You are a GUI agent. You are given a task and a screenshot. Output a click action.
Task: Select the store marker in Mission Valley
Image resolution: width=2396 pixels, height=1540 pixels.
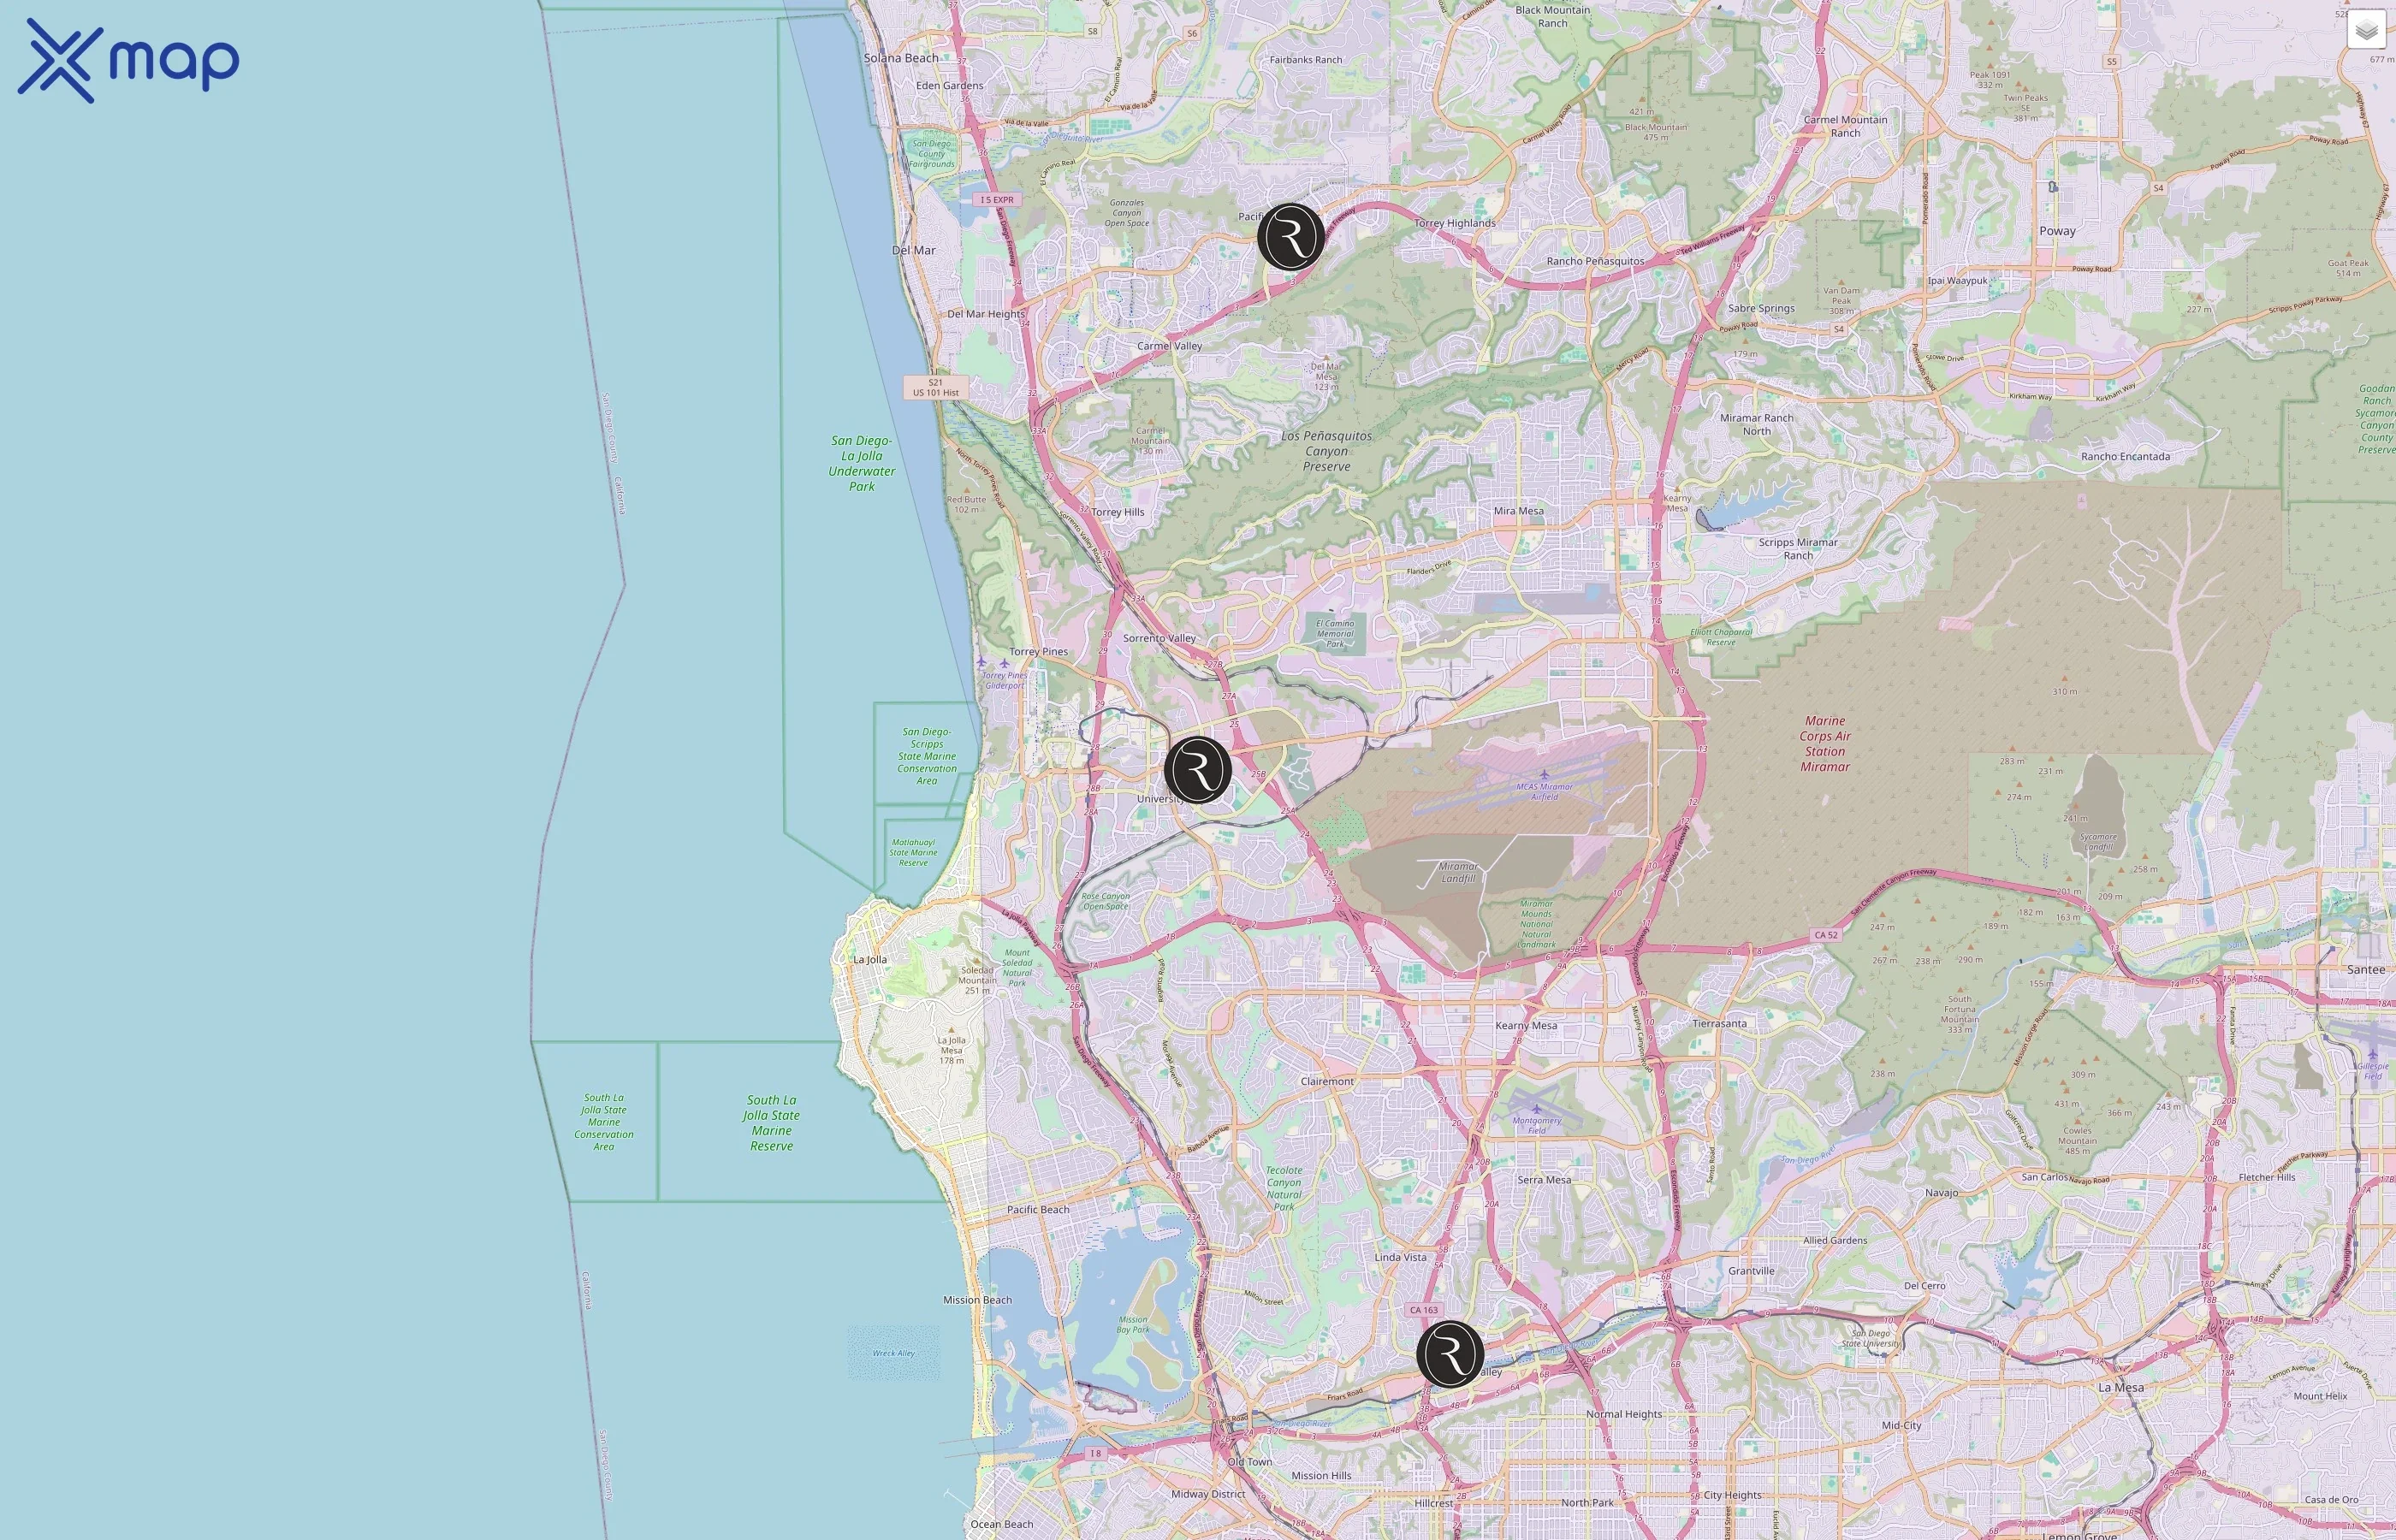coord(1449,1354)
